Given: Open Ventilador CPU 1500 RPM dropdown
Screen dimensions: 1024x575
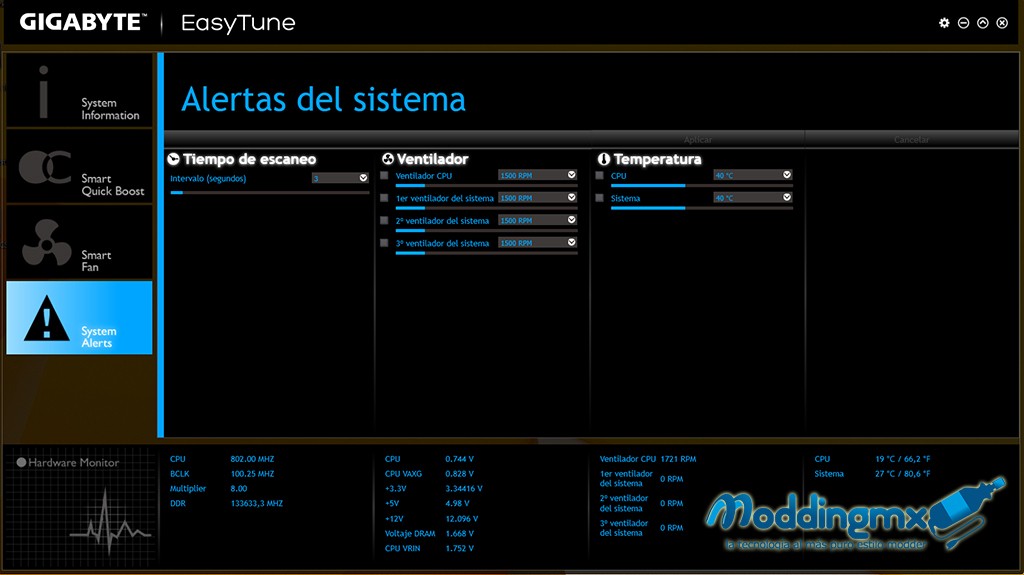Looking at the screenshot, I should (x=537, y=175).
